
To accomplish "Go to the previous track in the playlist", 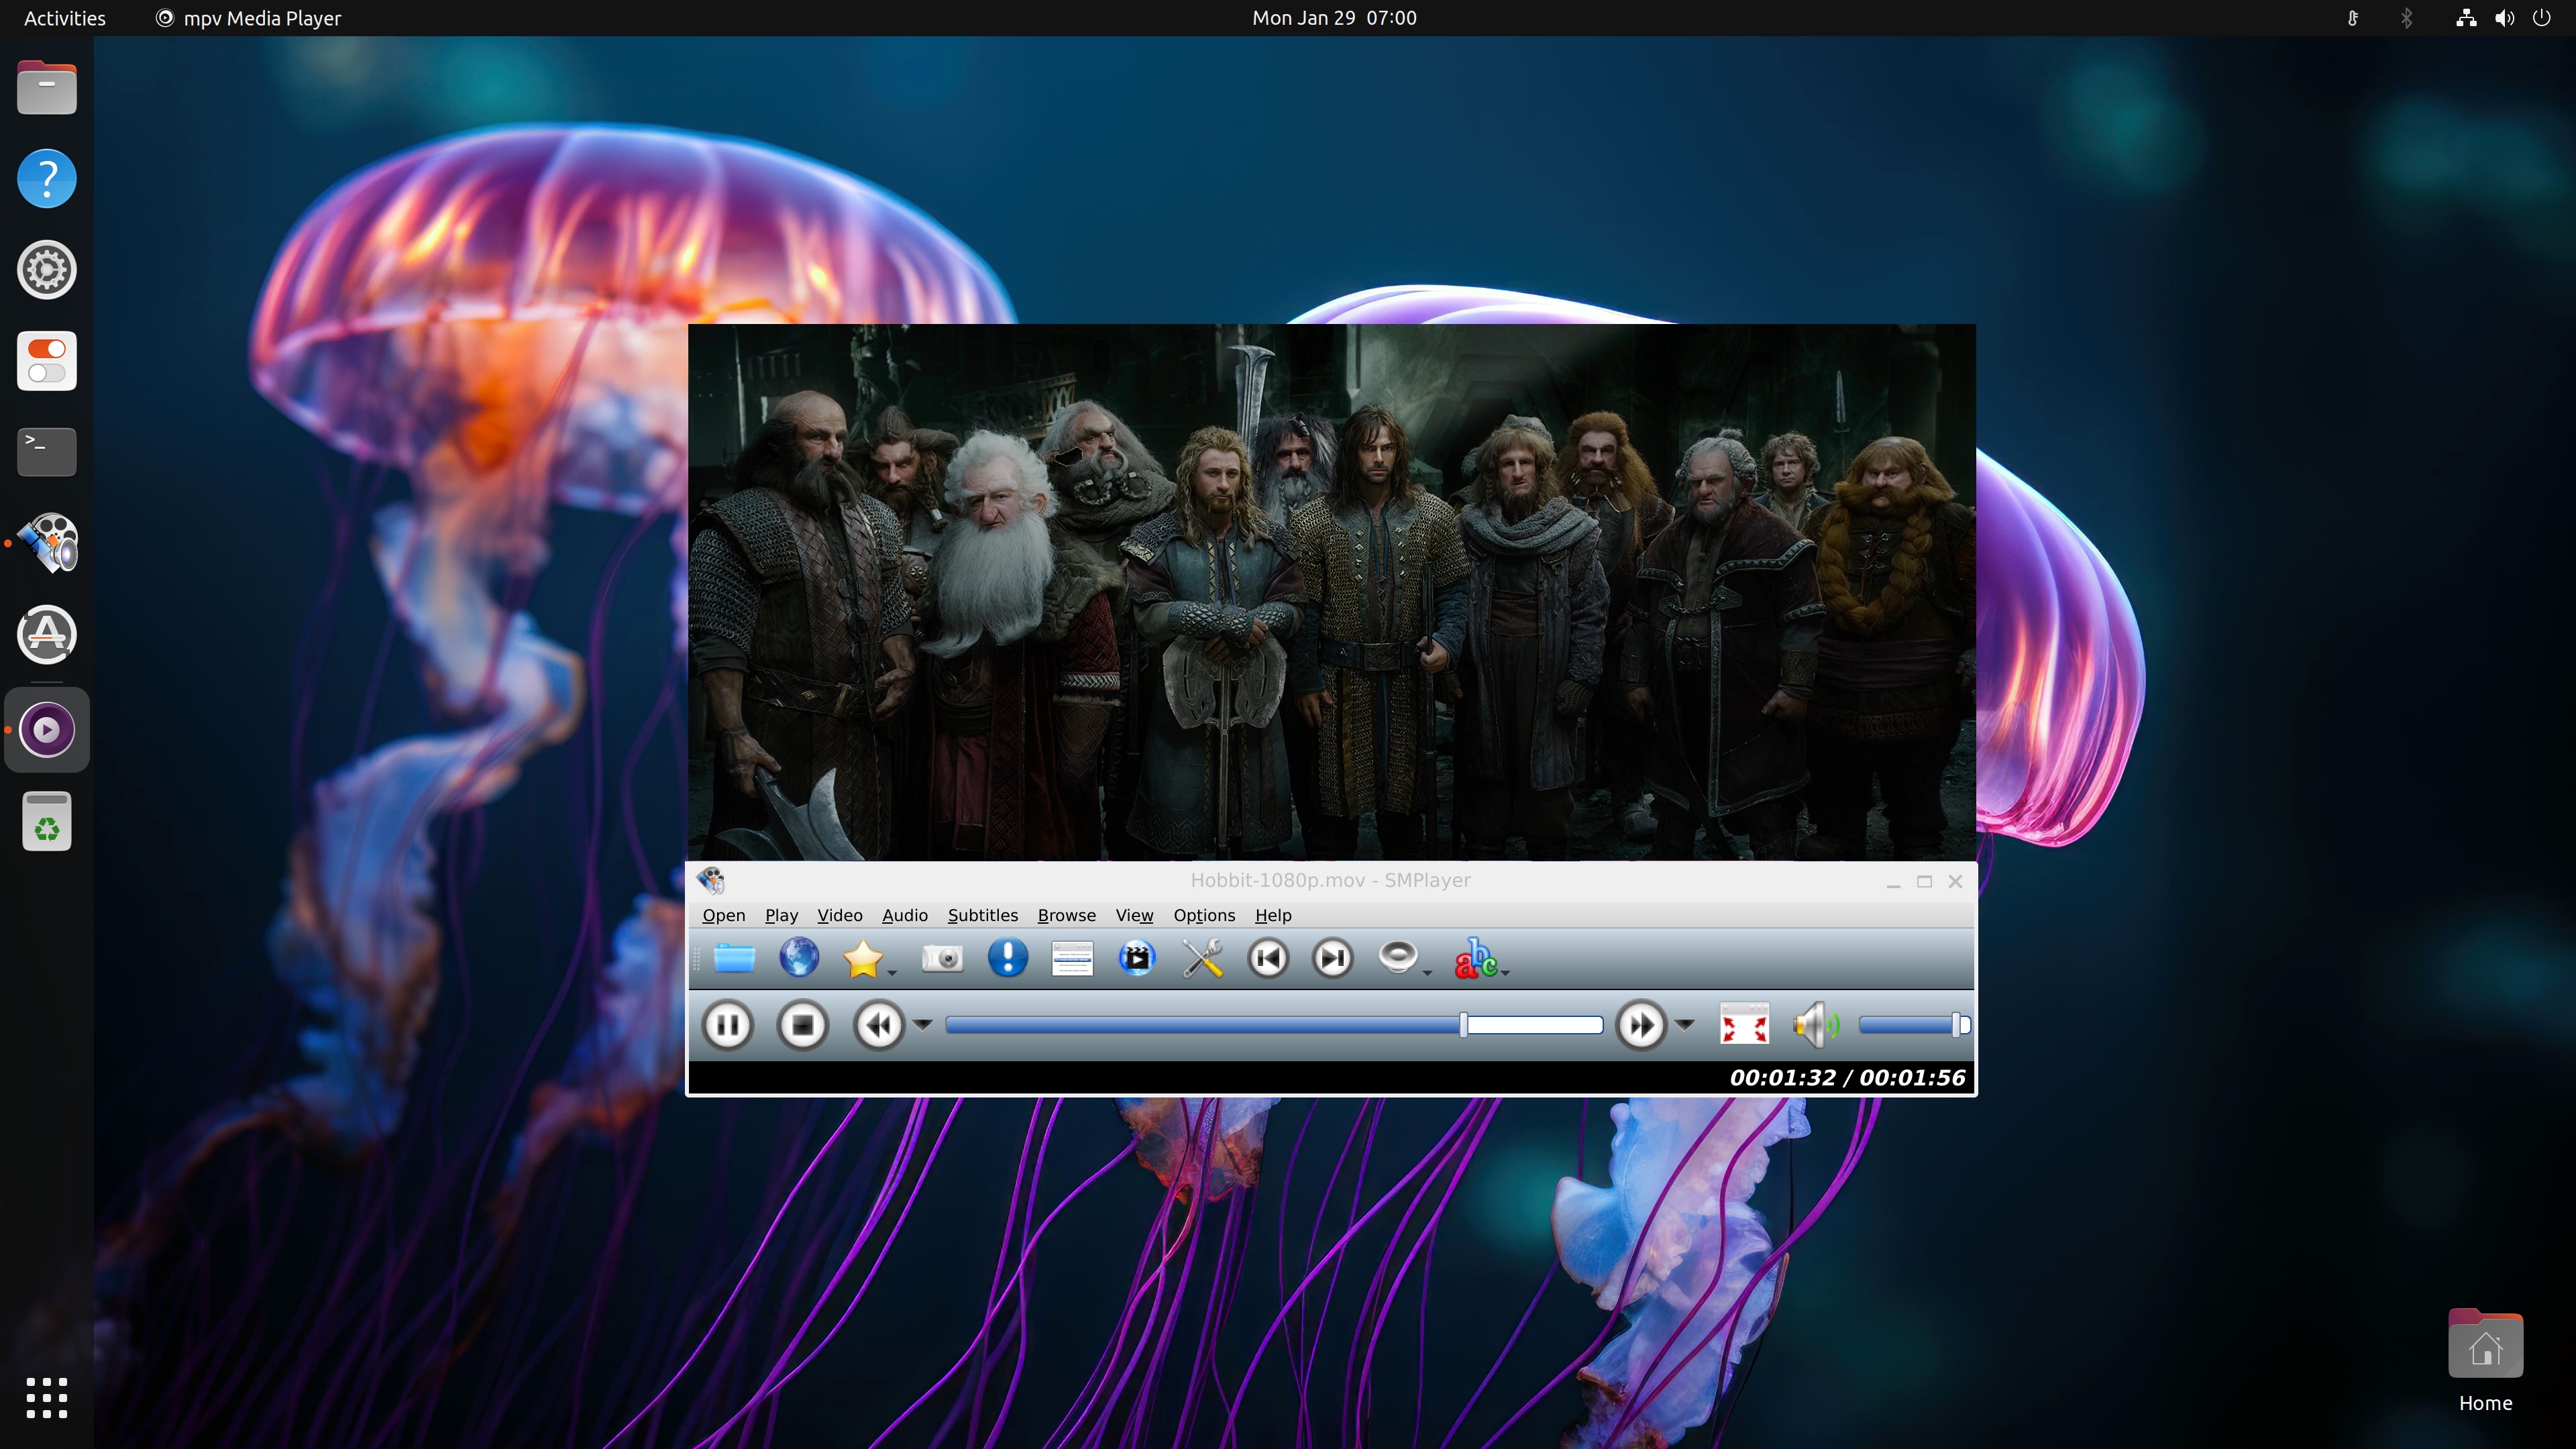I will (x=1268, y=958).
